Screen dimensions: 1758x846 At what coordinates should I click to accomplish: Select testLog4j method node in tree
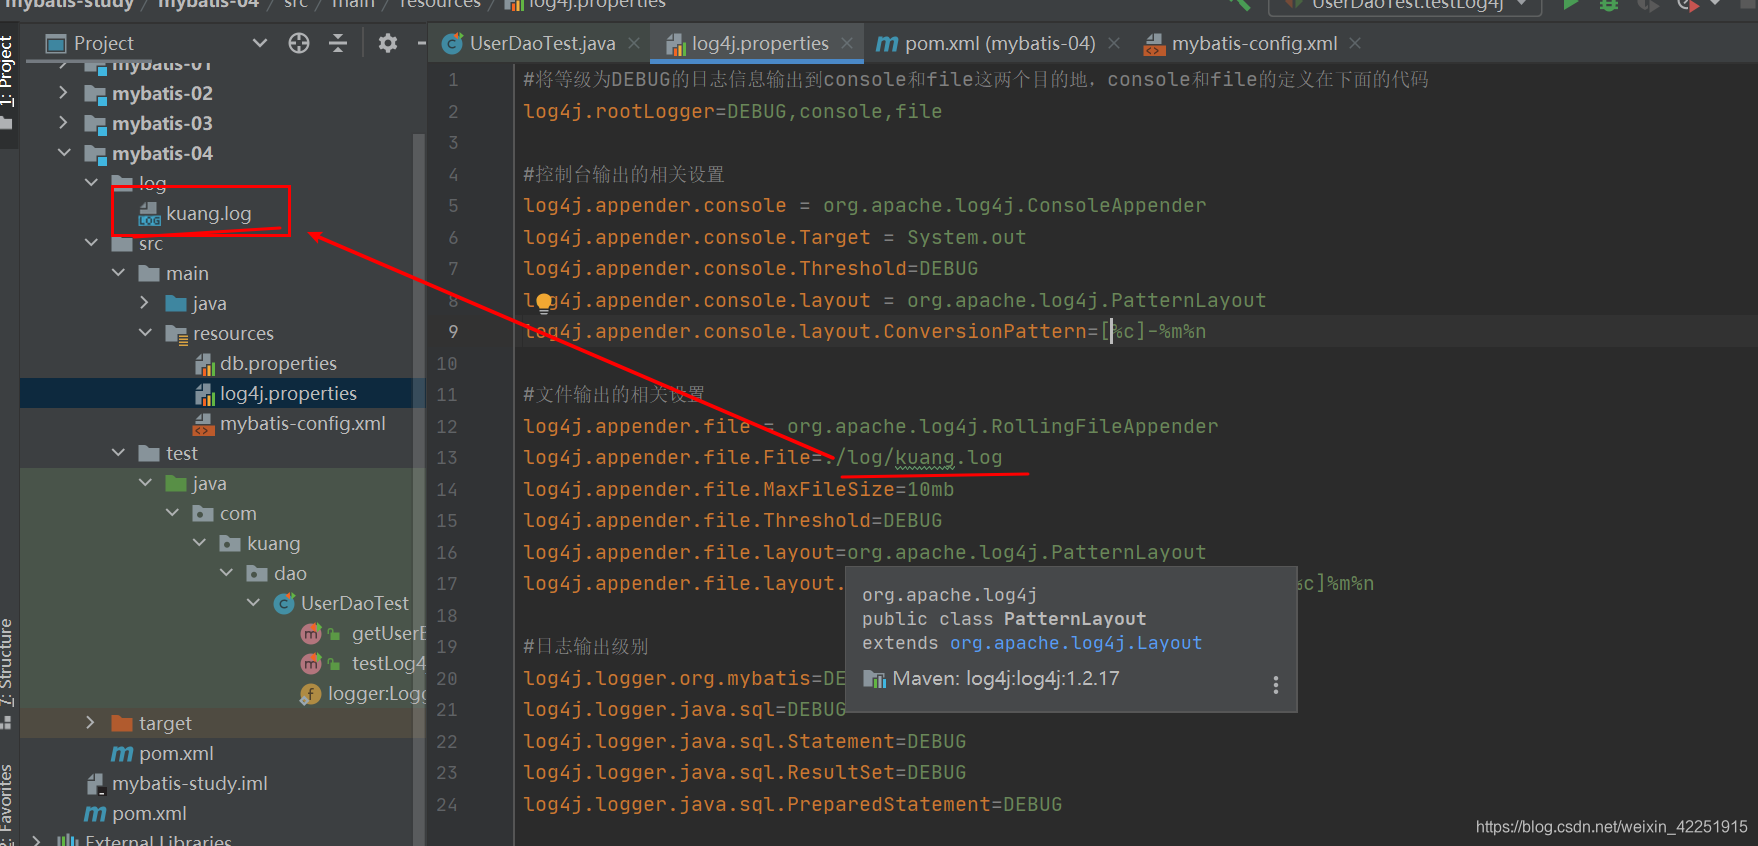(x=388, y=664)
